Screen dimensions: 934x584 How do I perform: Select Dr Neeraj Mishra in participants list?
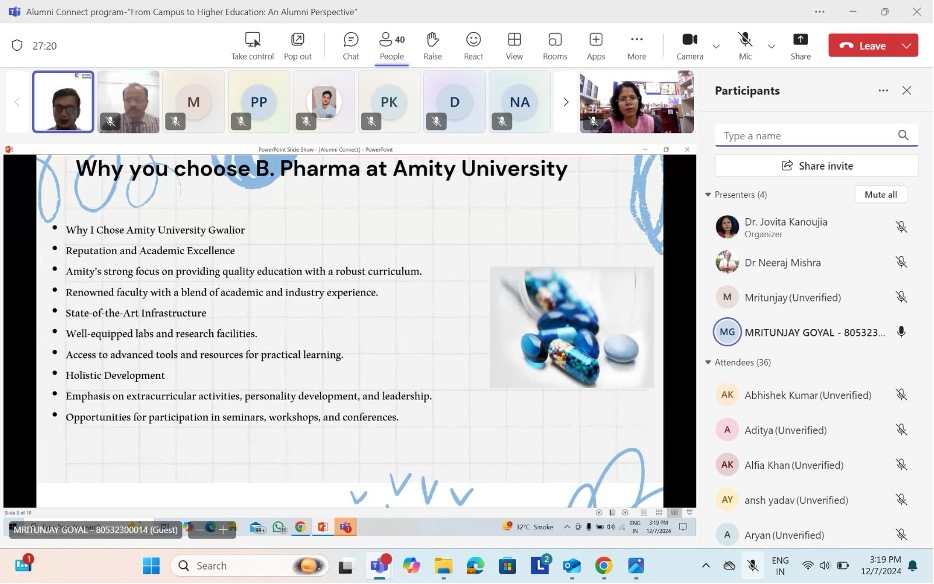(x=813, y=262)
